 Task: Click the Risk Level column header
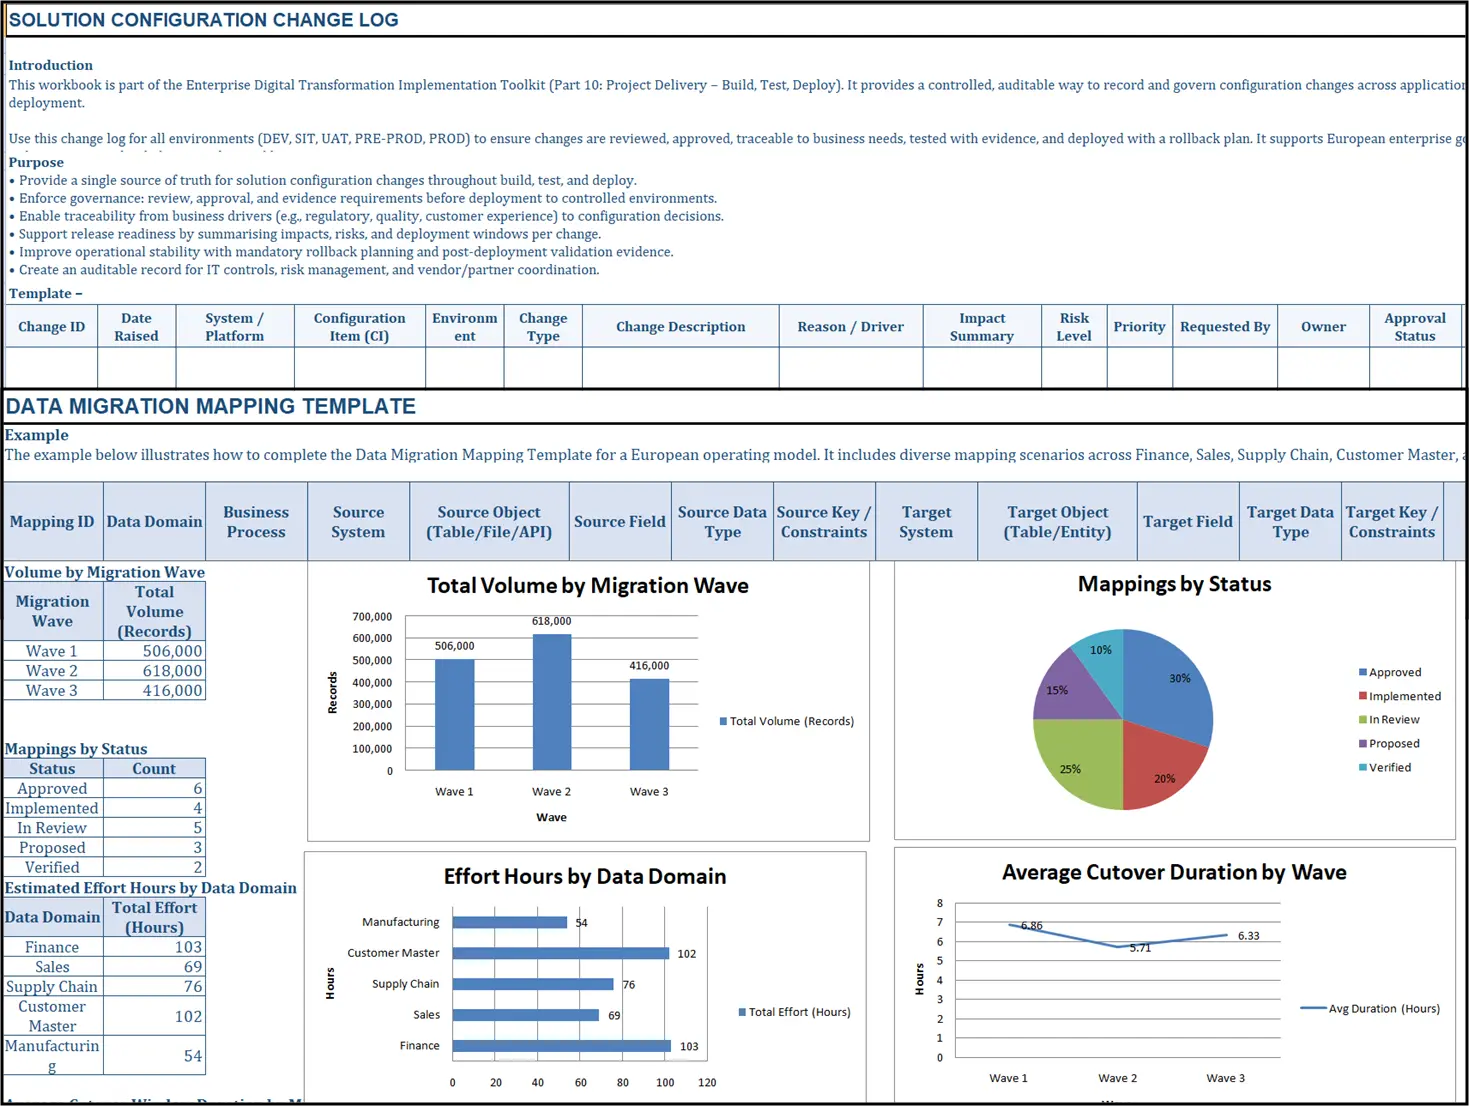1073,327
